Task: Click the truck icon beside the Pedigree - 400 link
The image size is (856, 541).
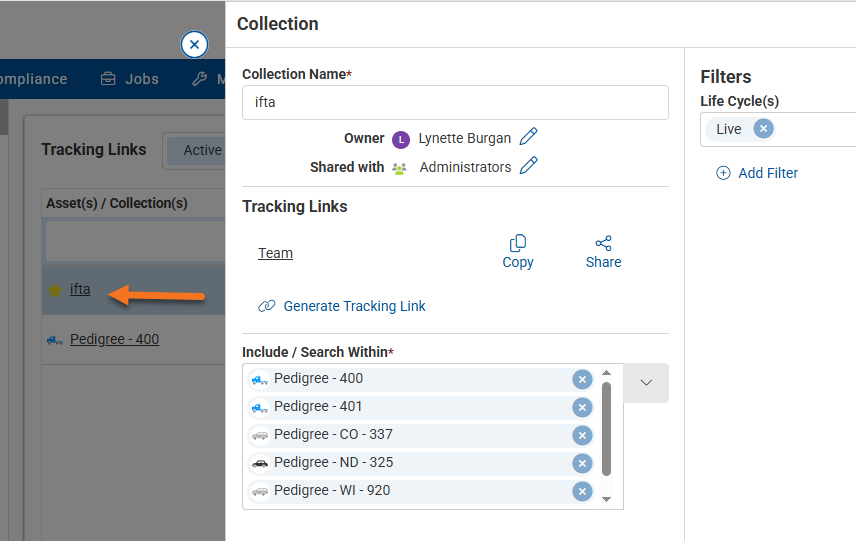Action: [55, 341]
